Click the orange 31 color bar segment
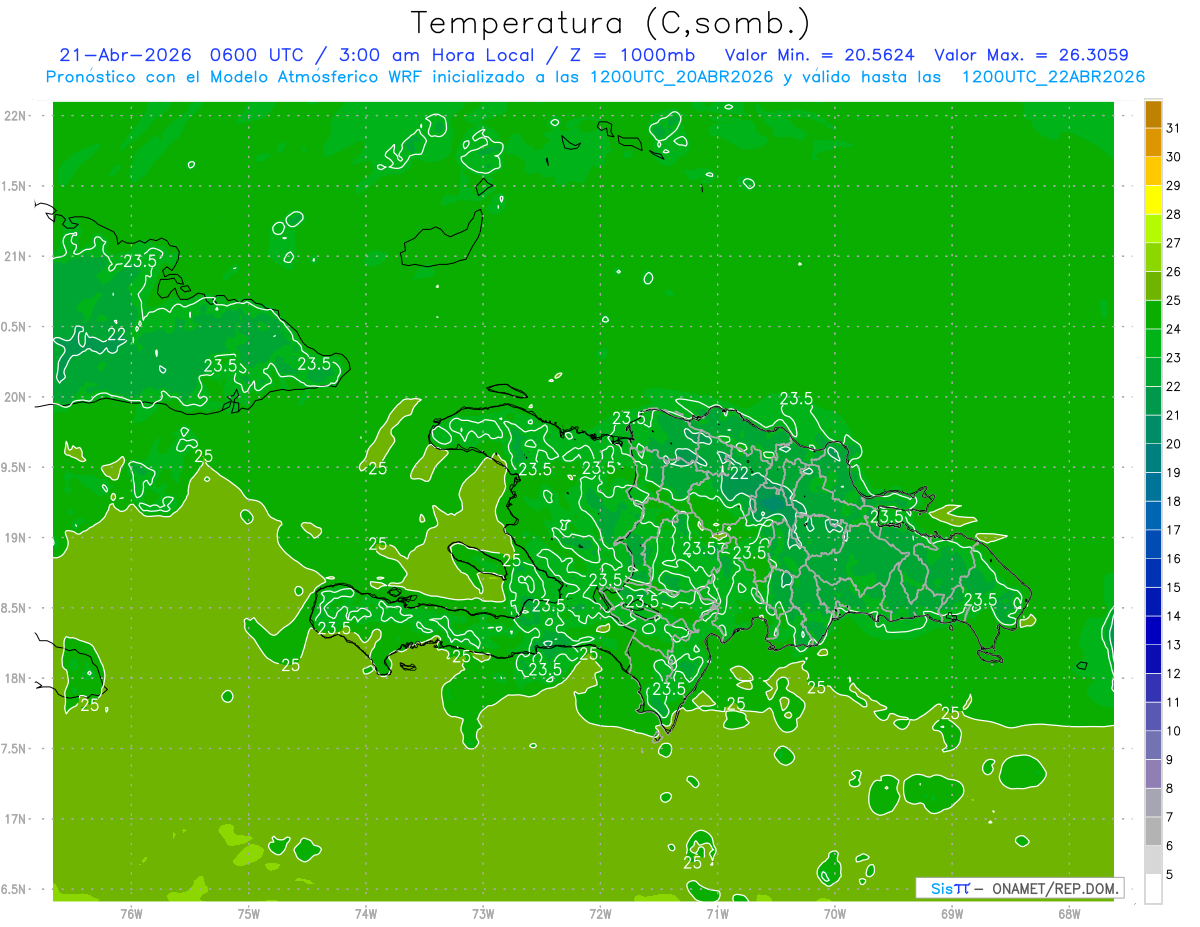This screenshot has width=1200, height=927. tap(1153, 115)
